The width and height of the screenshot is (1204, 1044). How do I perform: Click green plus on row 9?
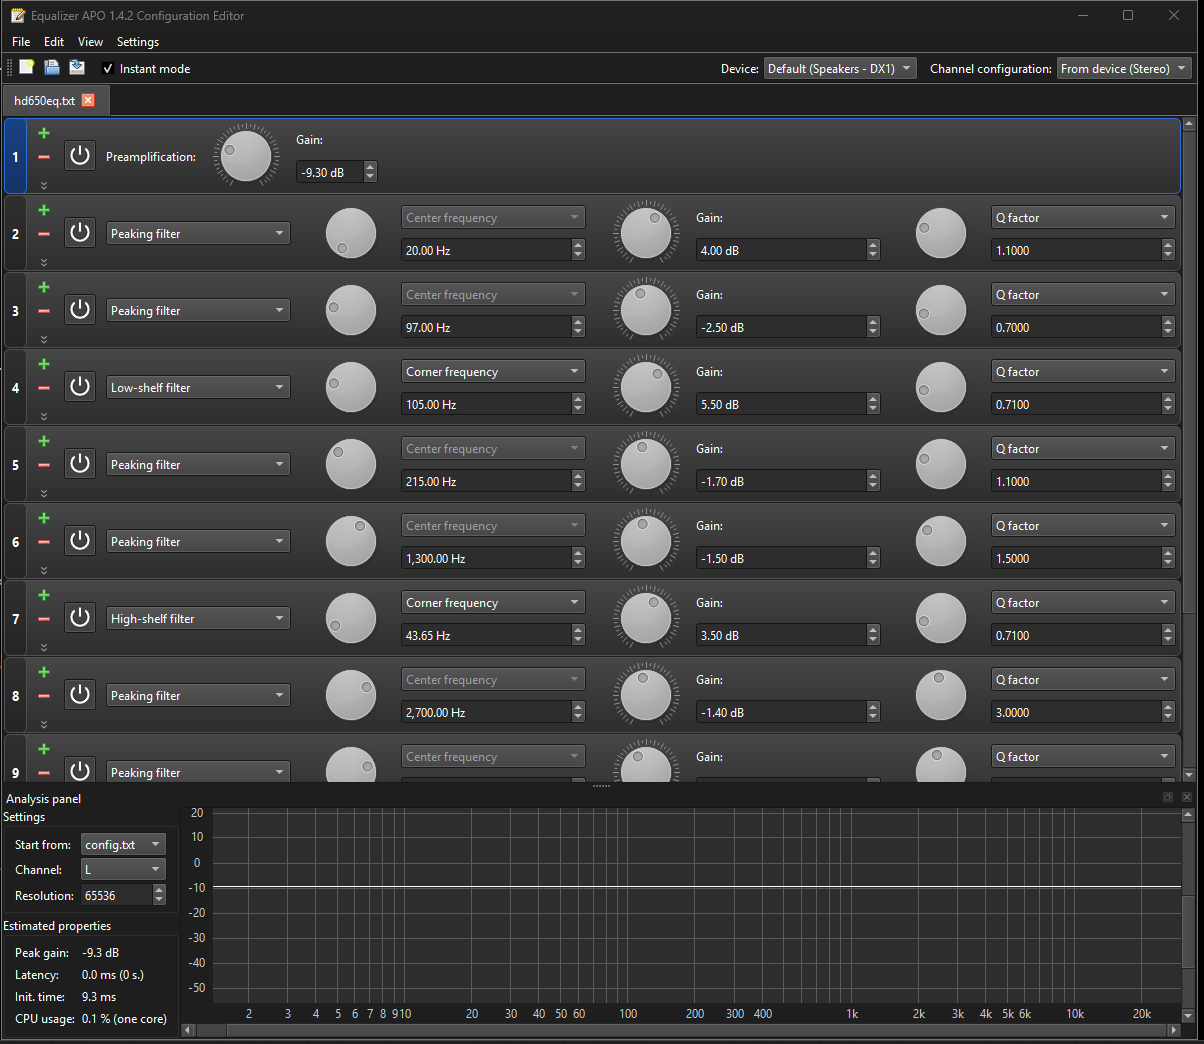coord(44,749)
